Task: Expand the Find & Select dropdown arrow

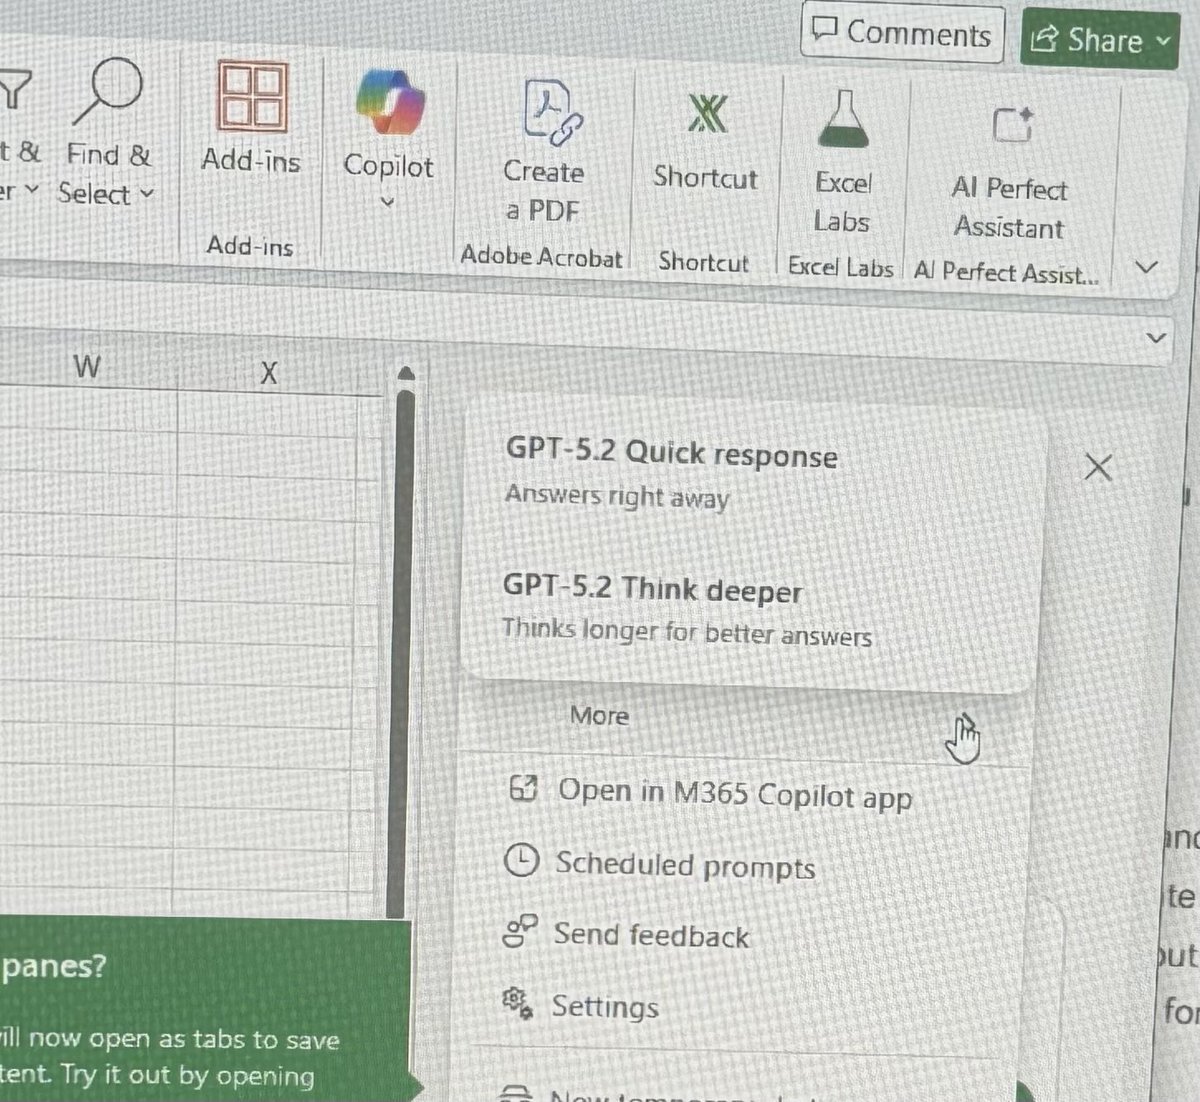Action: click(146, 192)
